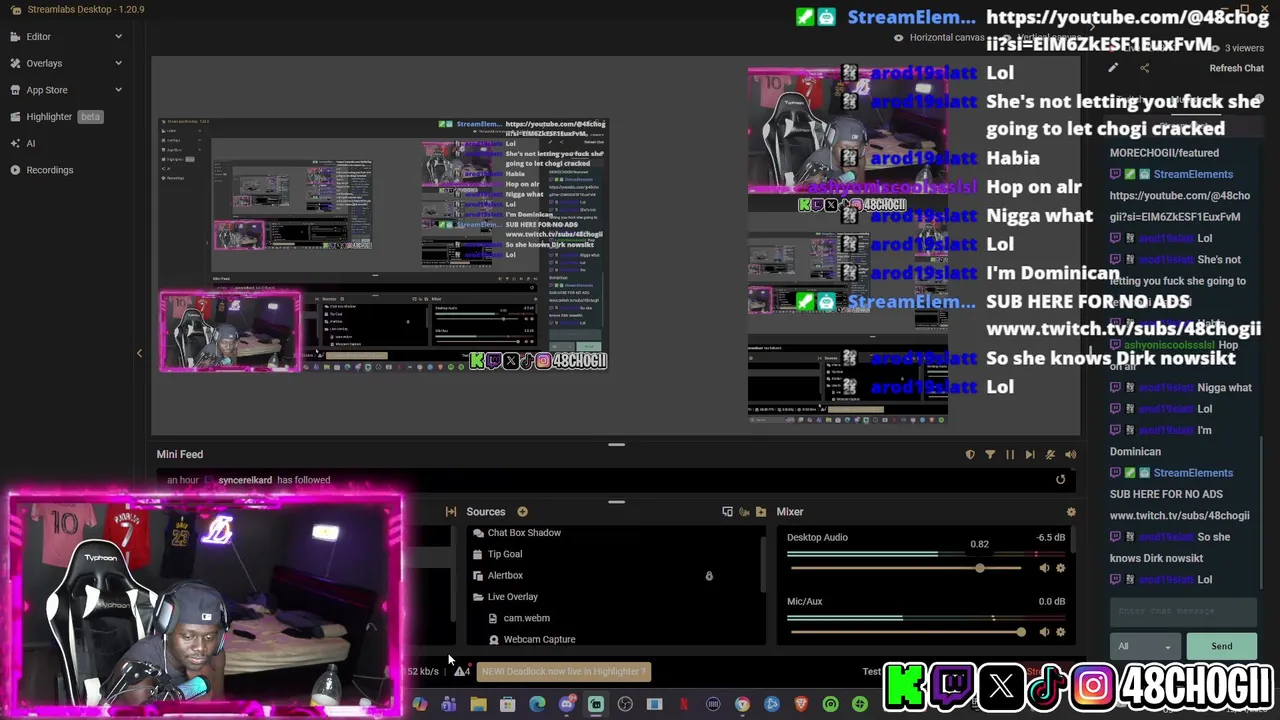Open OBS Studio from the taskbar
The width and height of the screenshot is (1280, 720).
point(625,705)
